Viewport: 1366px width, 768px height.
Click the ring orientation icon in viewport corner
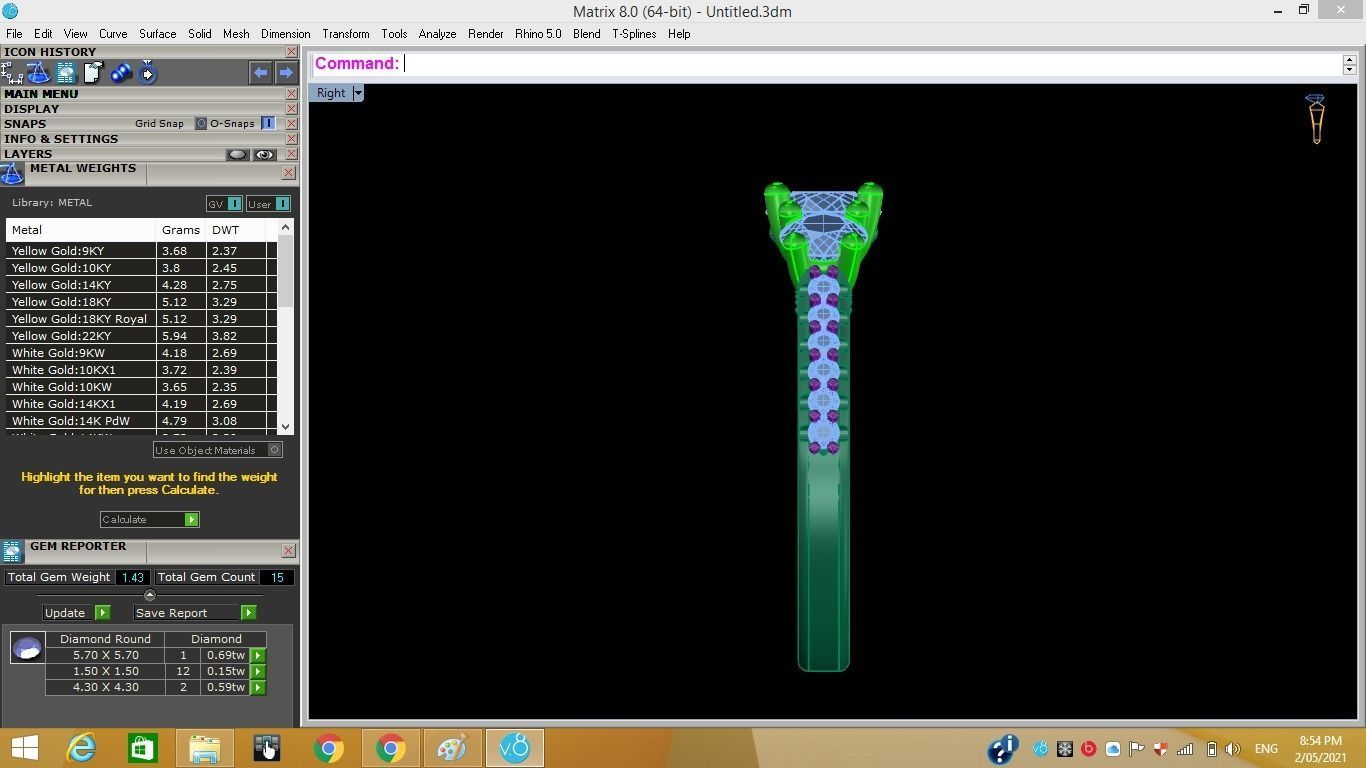tap(1316, 119)
